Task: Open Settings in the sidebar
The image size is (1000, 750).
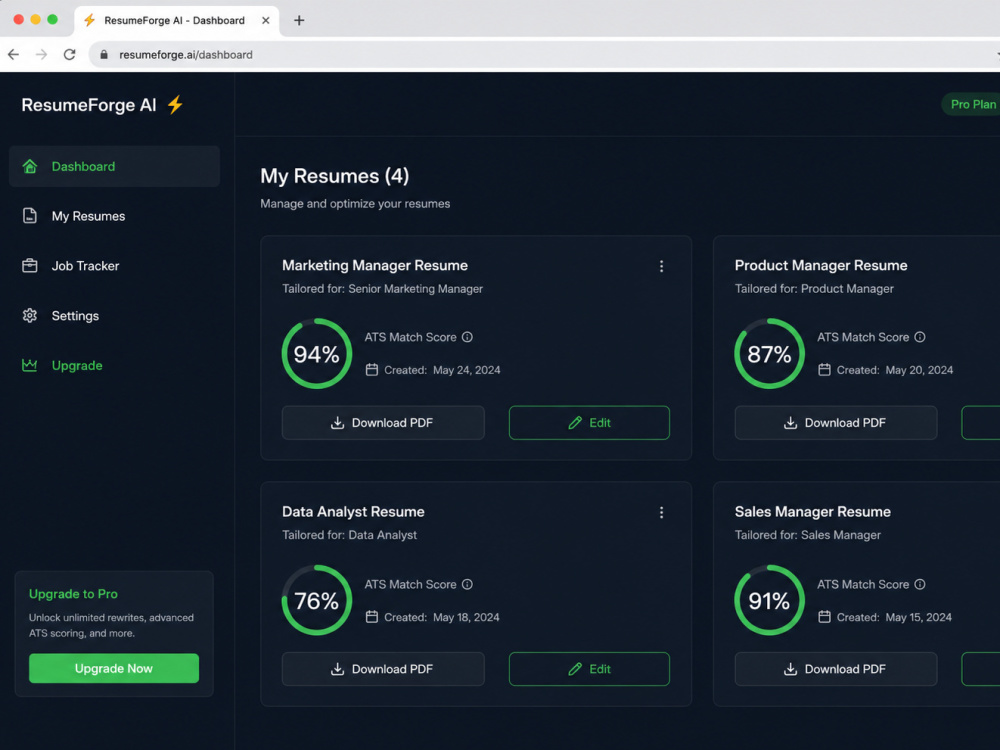Action: [115, 316]
